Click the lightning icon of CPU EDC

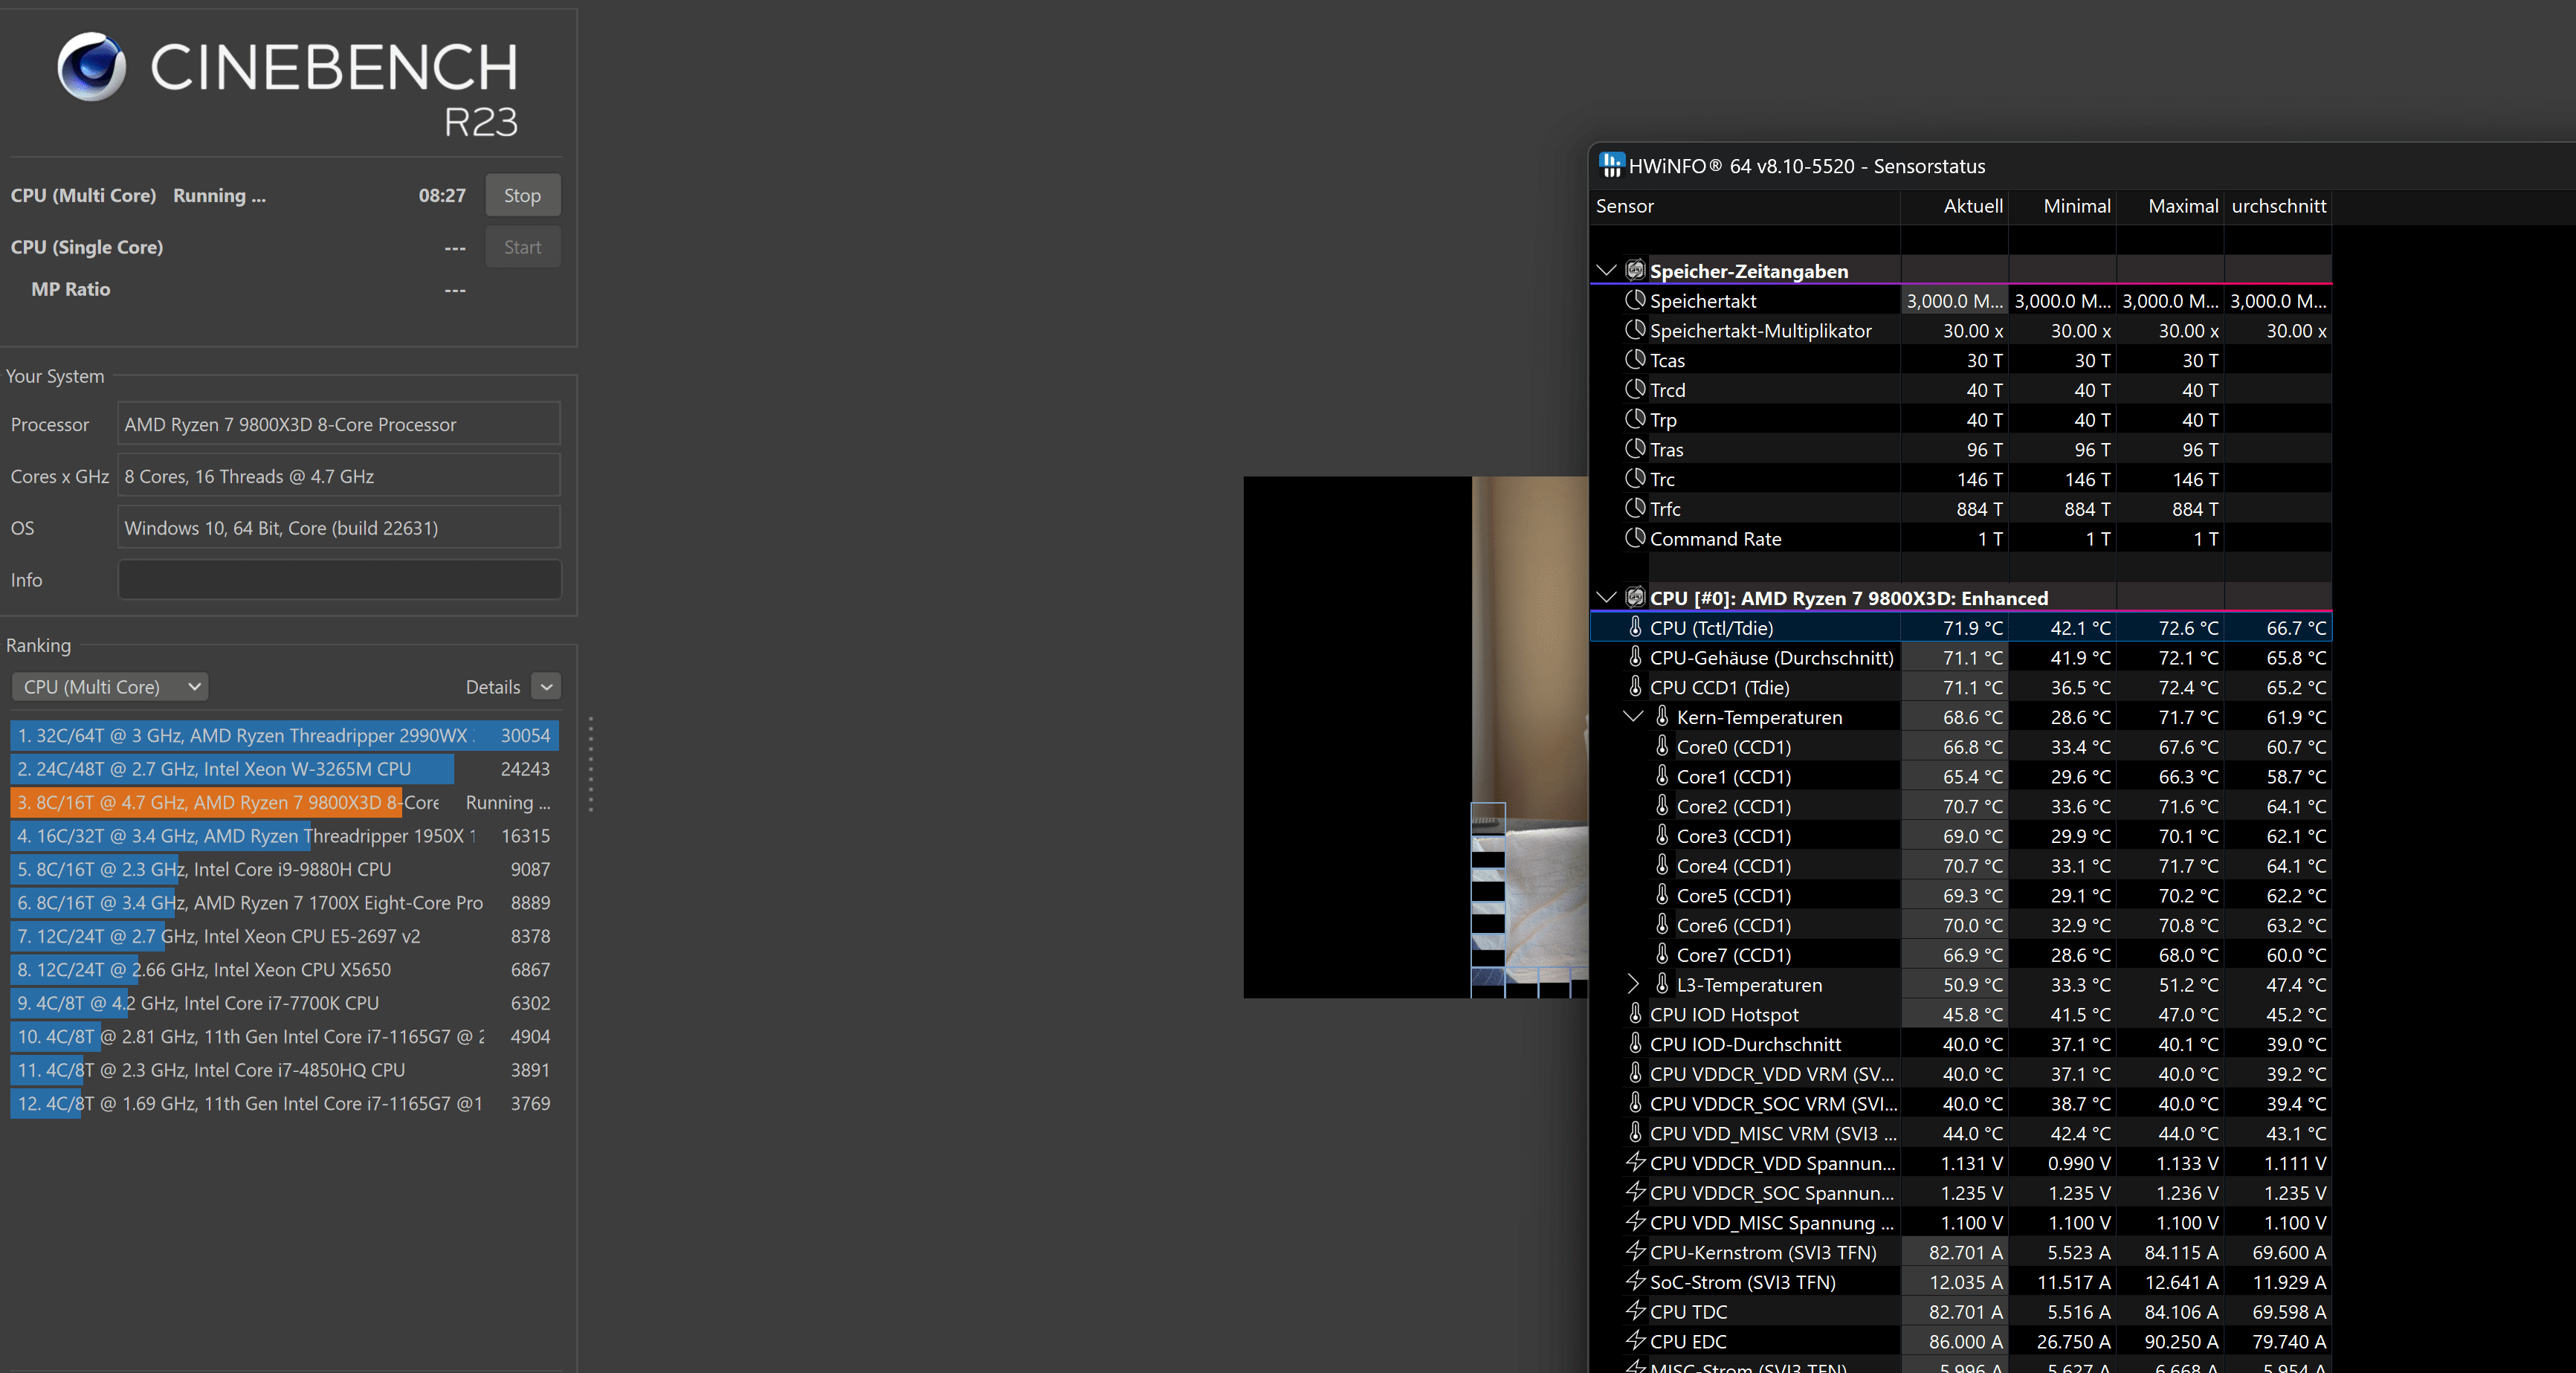(x=1635, y=1340)
